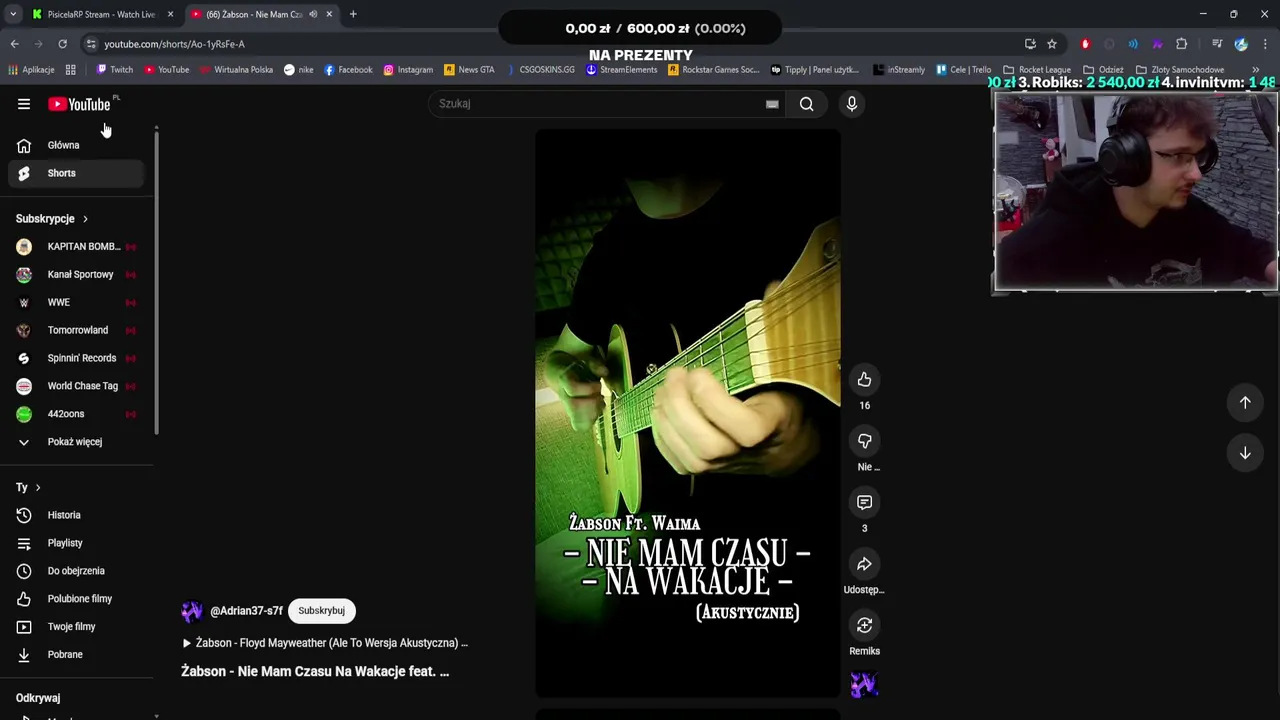This screenshot has height=720, width=1280.
Task: Start voice search with microphone icon
Action: 852,104
